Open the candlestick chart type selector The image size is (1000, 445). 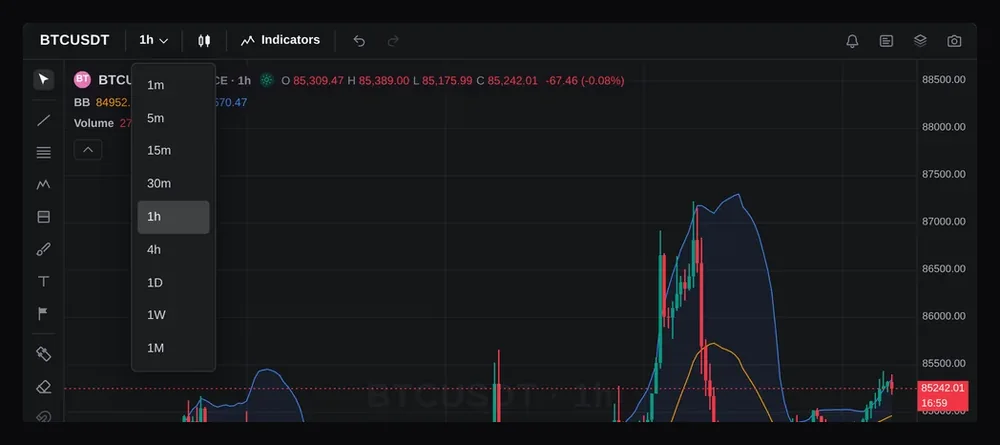[x=204, y=41]
